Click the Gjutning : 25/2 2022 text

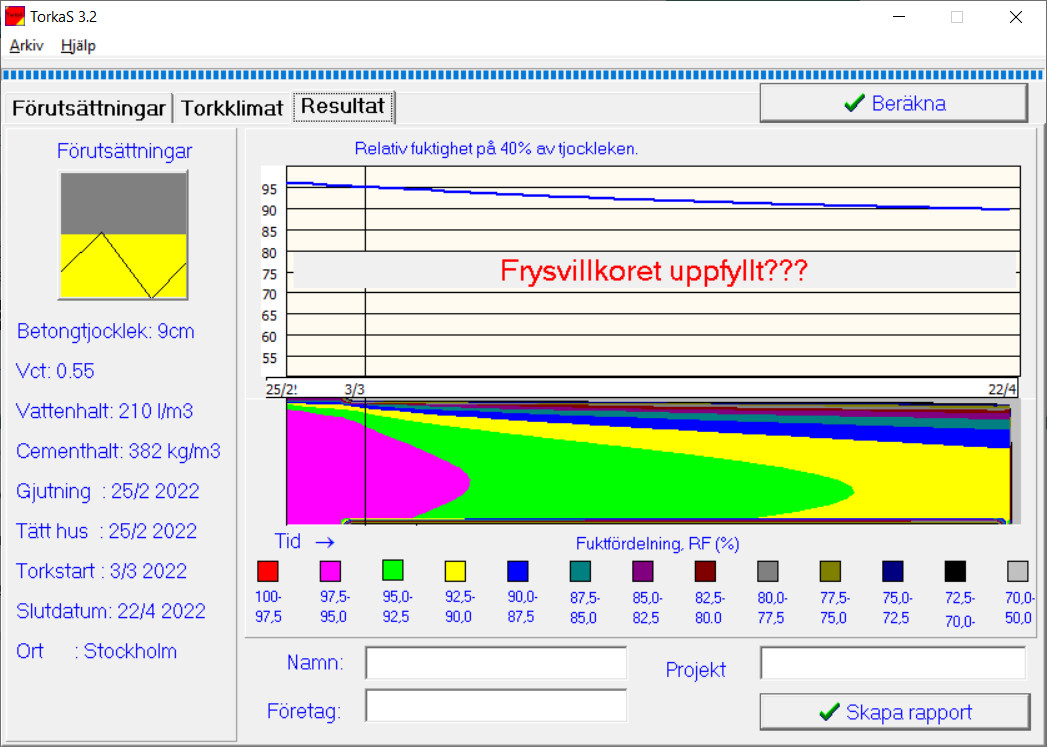click(108, 491)
